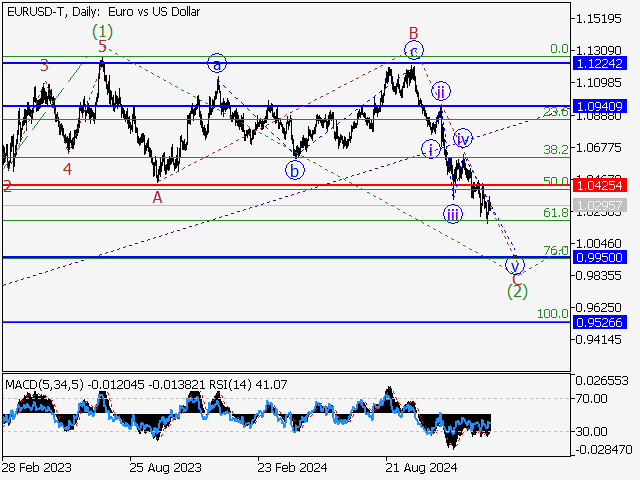
Task: Click the circled wave 'iv' label
Action: pyautogui.click(x=462, y=137)
